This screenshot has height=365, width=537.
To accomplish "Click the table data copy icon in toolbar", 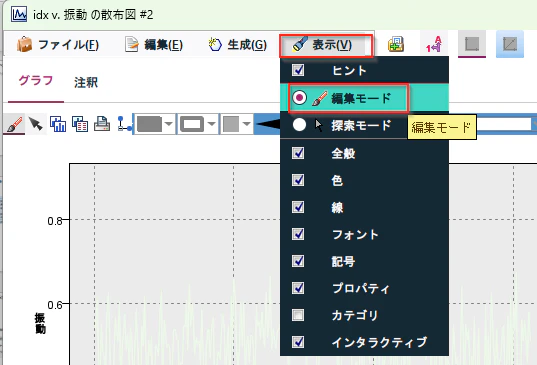I will coord(80,124).
